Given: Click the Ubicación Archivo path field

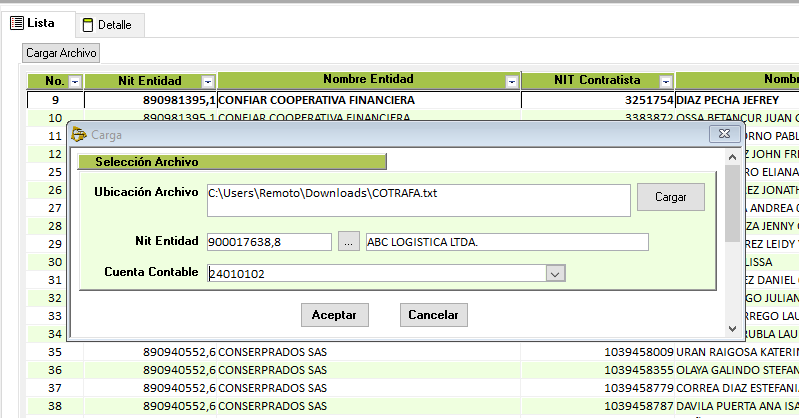Looking at the screenshot, I should [x=418, y=200].
